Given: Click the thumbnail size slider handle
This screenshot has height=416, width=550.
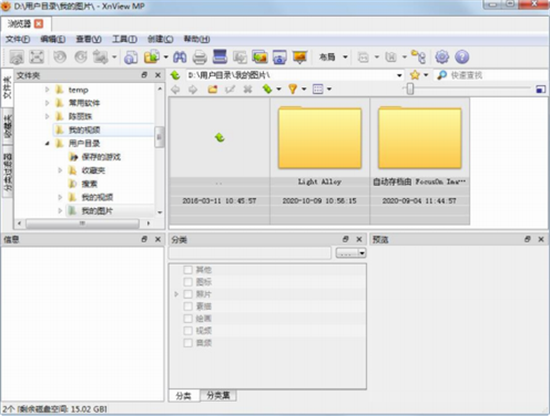Looking at the screenshot, I should click(x=410, y=89).
